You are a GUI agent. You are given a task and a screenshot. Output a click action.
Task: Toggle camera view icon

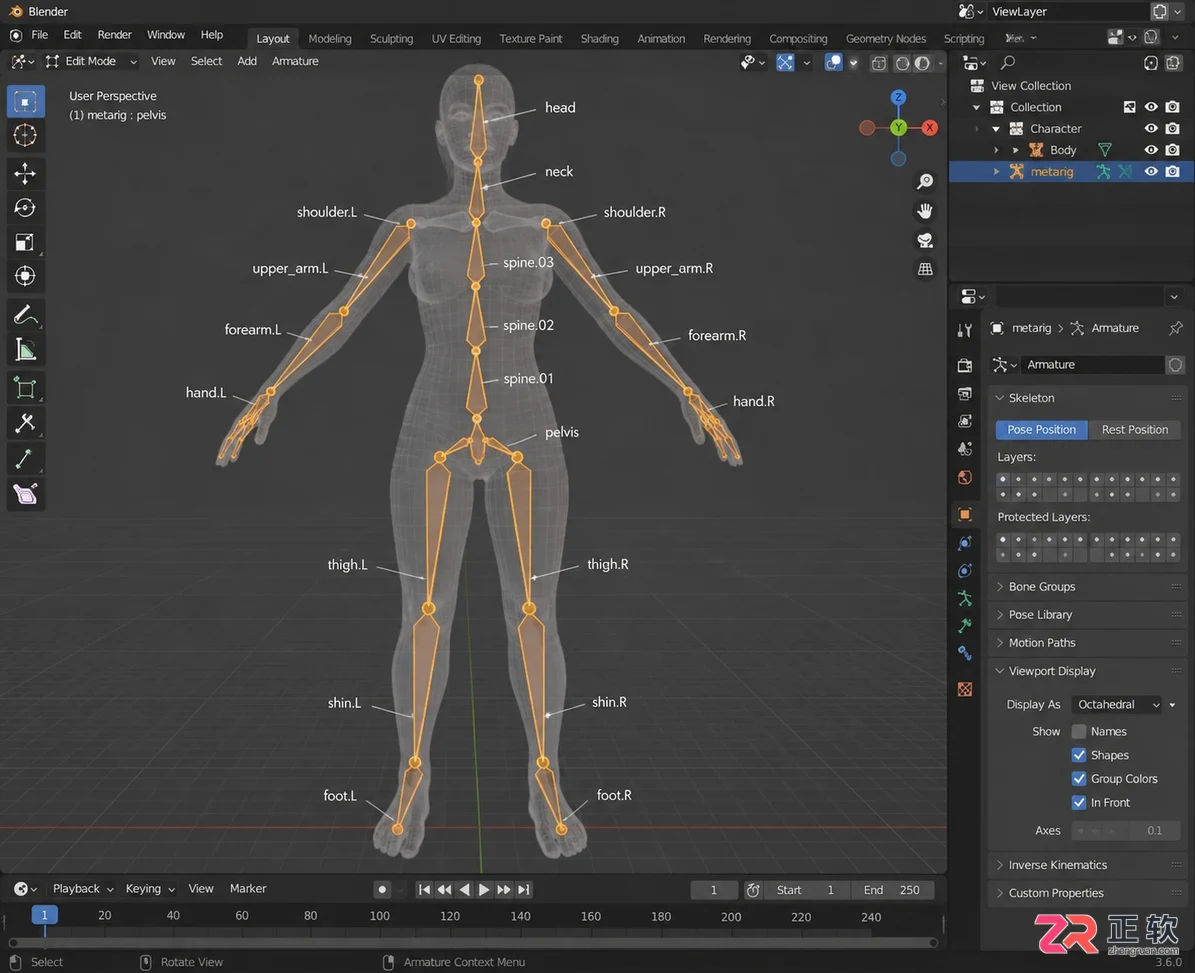[x=925, y=241]
